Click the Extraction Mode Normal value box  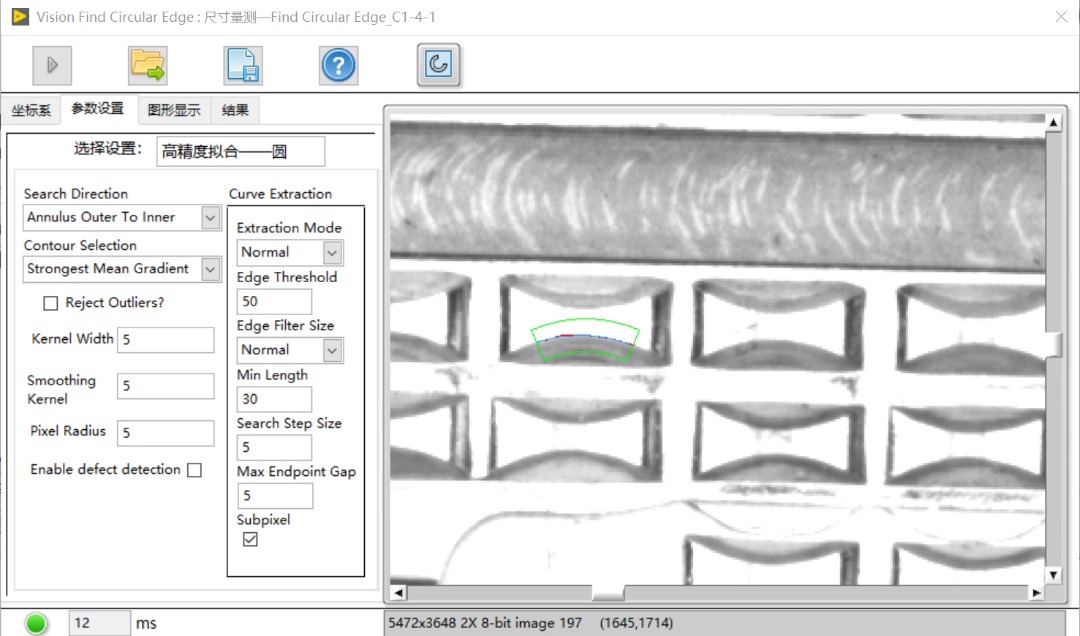pyautogui.click(x=289, y=253)
